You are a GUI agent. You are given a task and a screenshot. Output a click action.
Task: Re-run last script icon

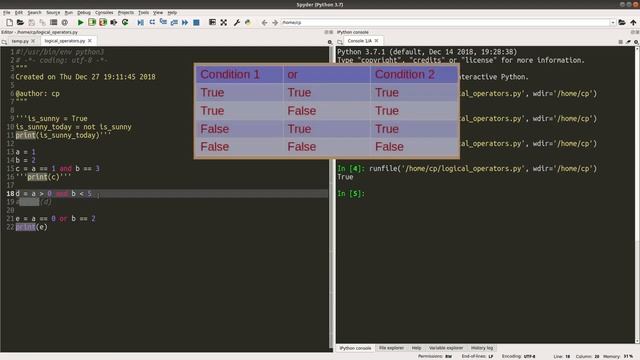(125, 22)
